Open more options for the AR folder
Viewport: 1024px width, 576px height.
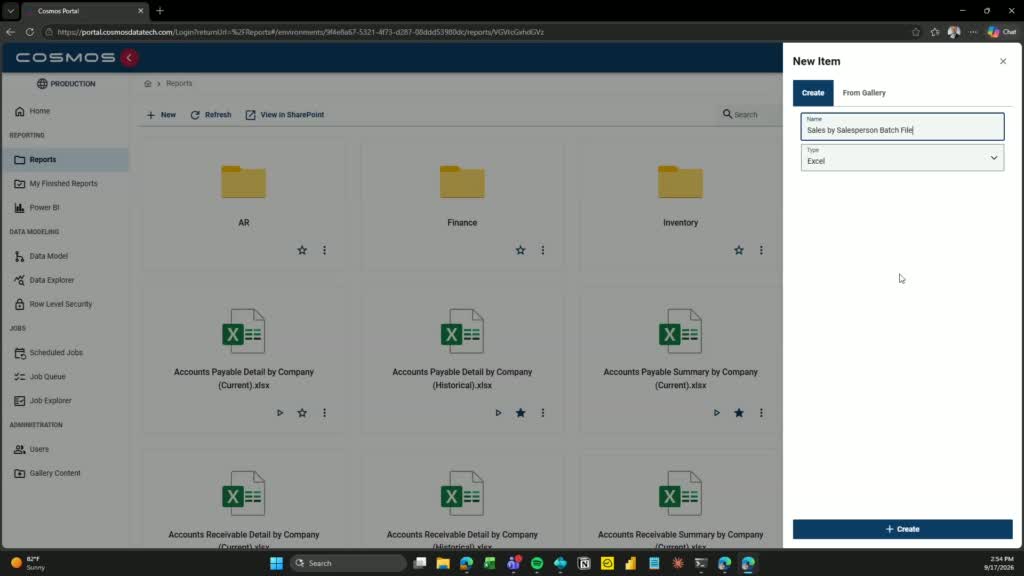point(325,250)
